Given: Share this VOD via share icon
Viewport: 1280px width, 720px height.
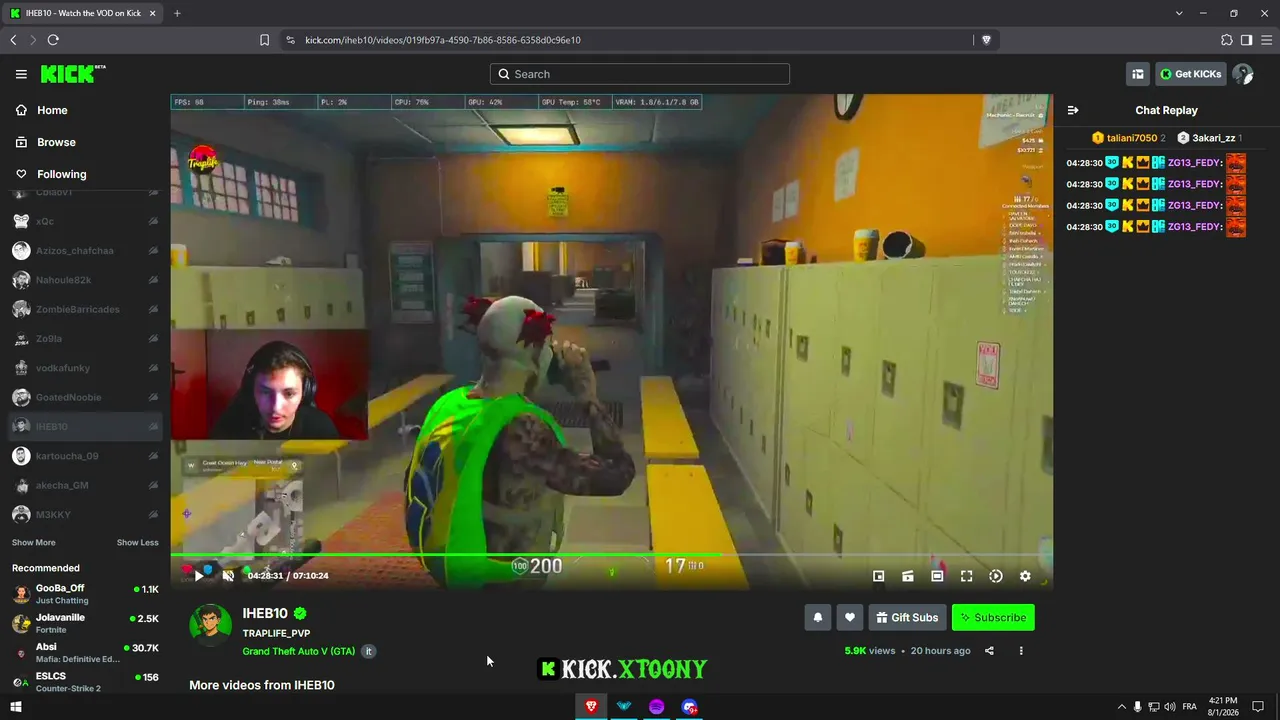Looking at the screenshot, I should point(989,651).
